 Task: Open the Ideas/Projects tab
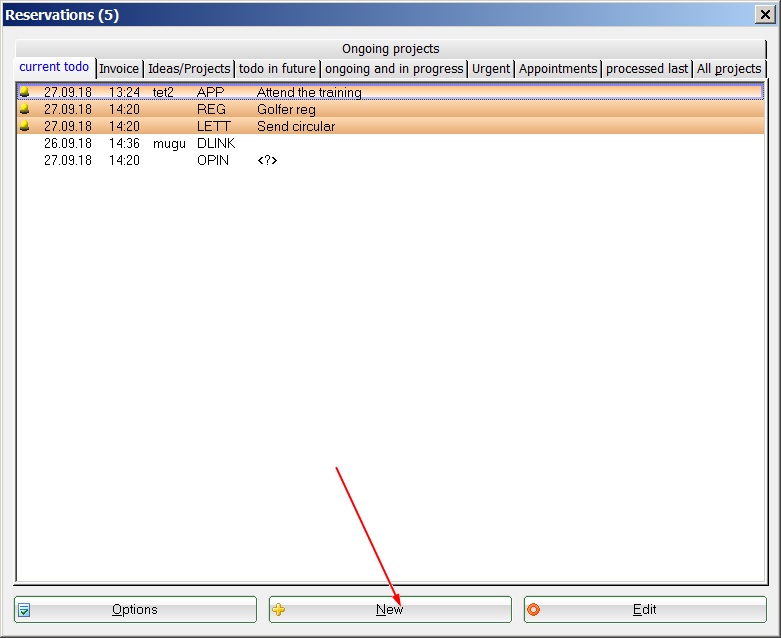click(189, 68)
